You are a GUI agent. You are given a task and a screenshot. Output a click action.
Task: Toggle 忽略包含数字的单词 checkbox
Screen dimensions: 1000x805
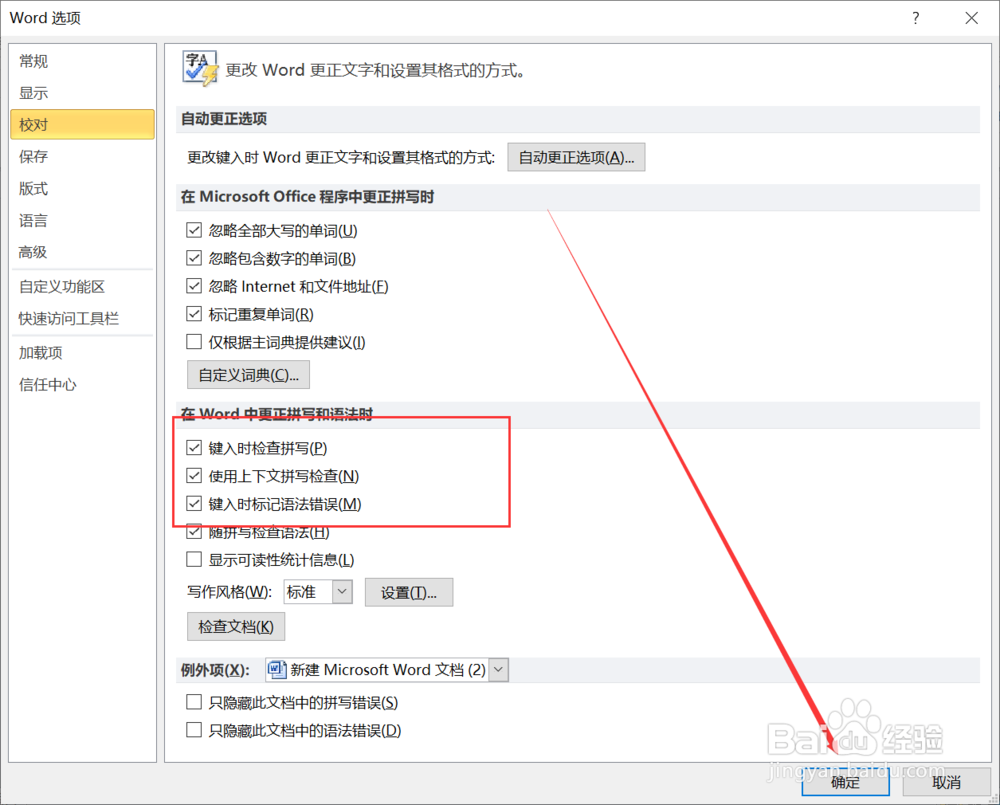point(194,258)
